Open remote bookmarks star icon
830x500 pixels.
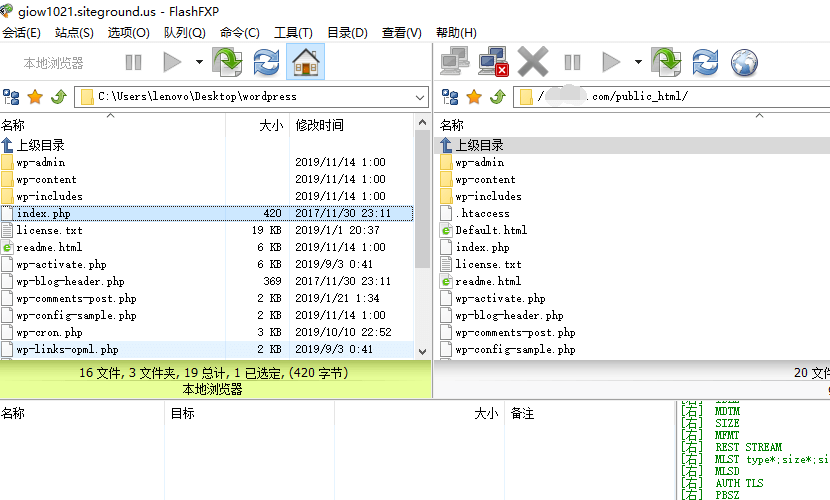(474, 97)
